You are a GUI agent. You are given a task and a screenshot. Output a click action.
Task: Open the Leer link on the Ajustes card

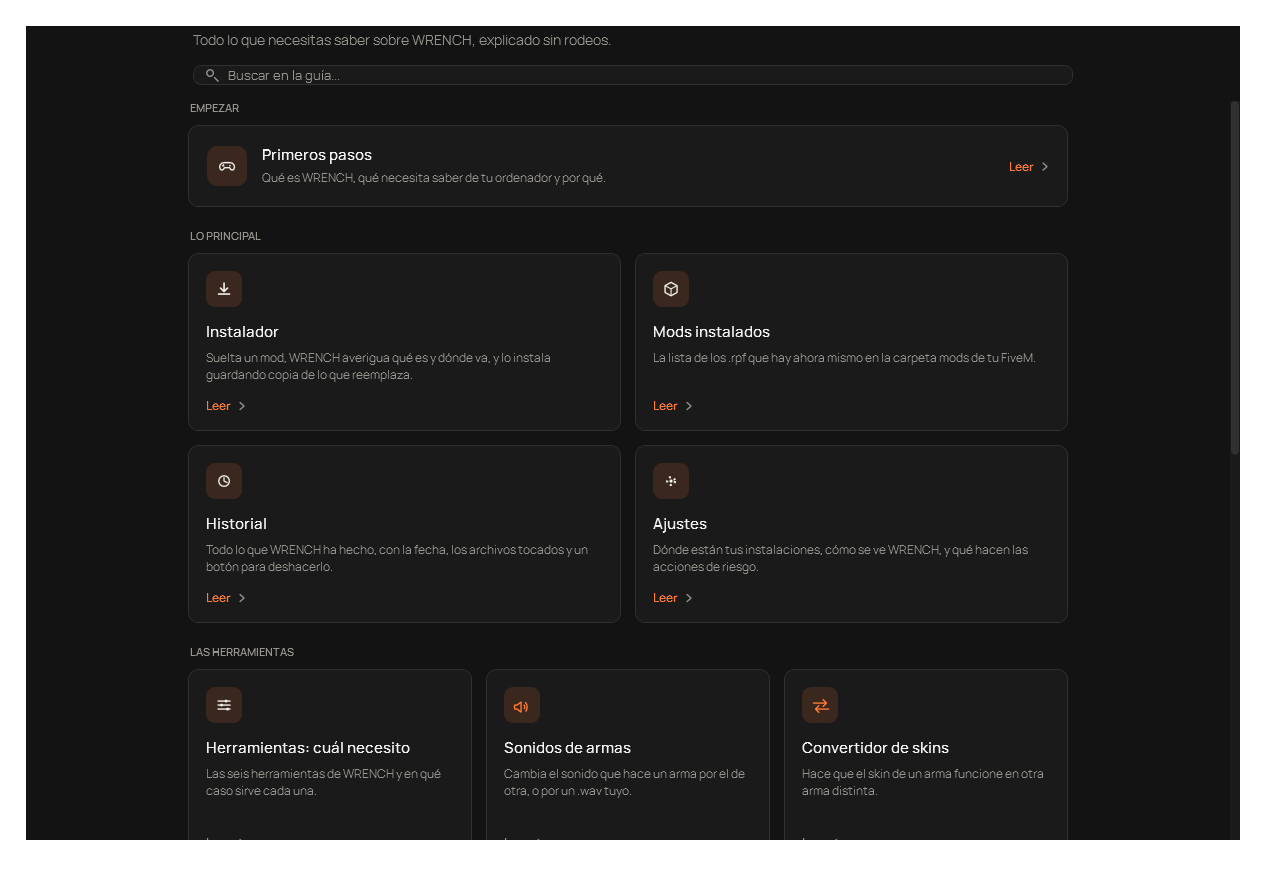(x=673, y=598)
